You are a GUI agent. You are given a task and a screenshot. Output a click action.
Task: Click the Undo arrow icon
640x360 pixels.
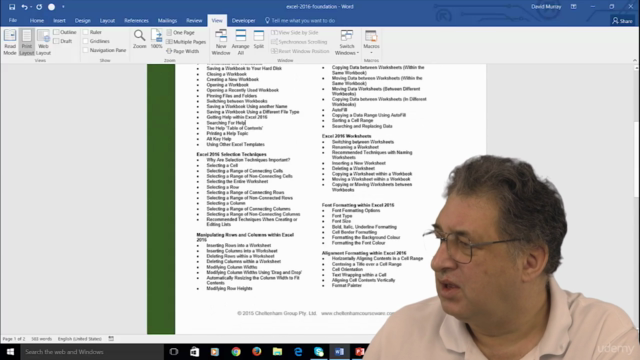click(x=24, y=7)
